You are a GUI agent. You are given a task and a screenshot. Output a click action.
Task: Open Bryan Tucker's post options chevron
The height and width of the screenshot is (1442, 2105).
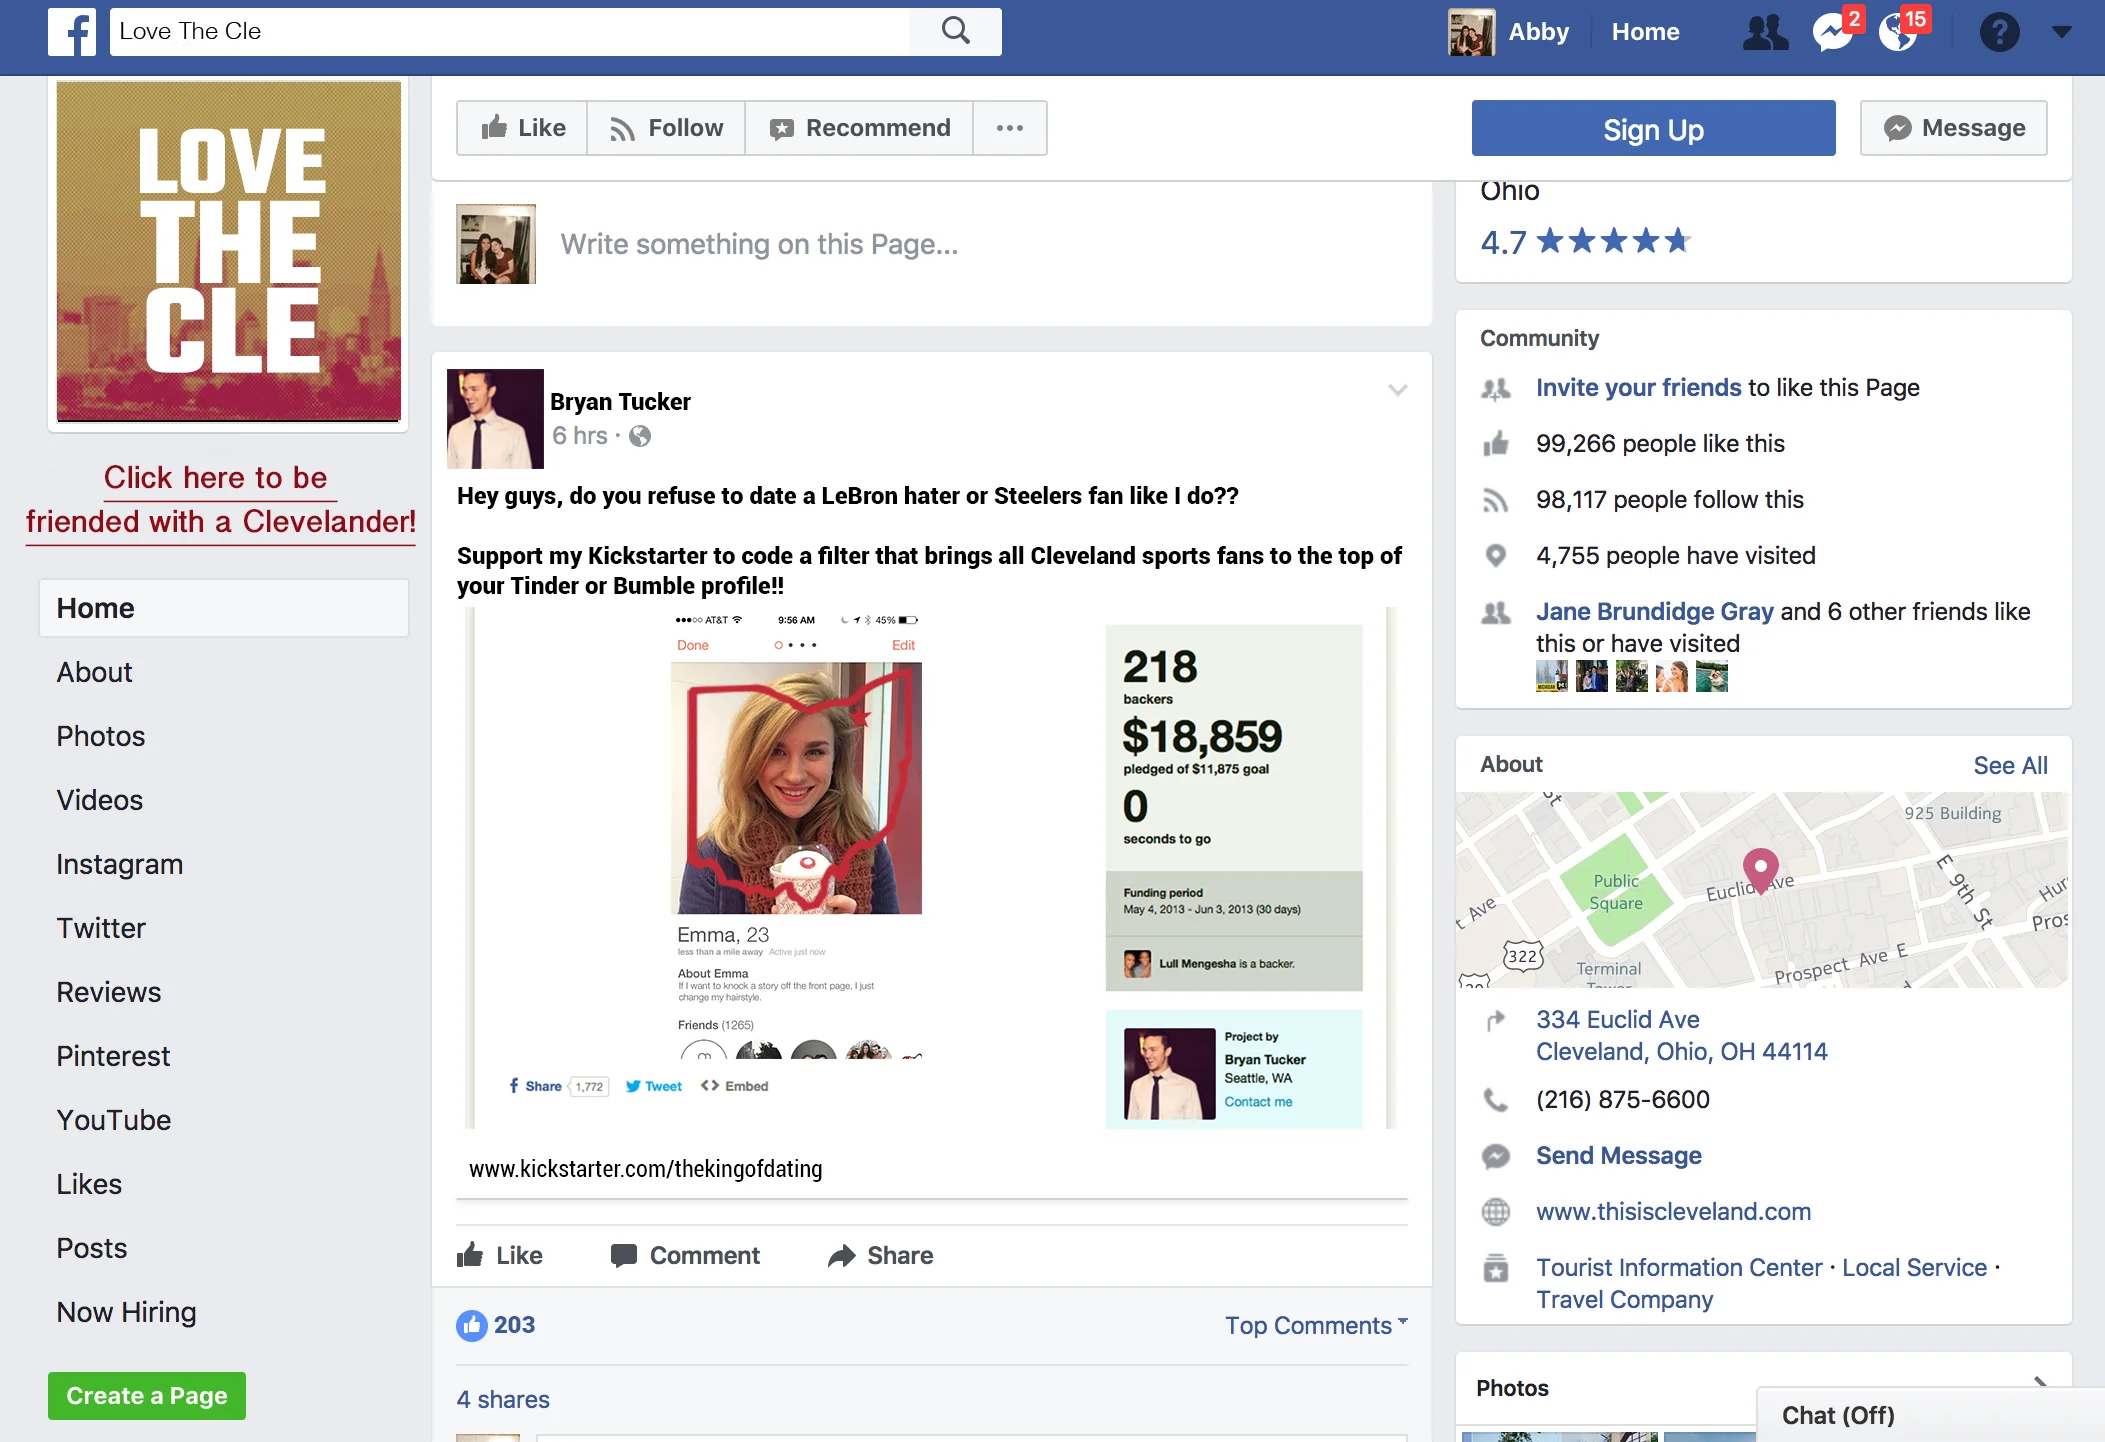click(x=1397, y=390)
